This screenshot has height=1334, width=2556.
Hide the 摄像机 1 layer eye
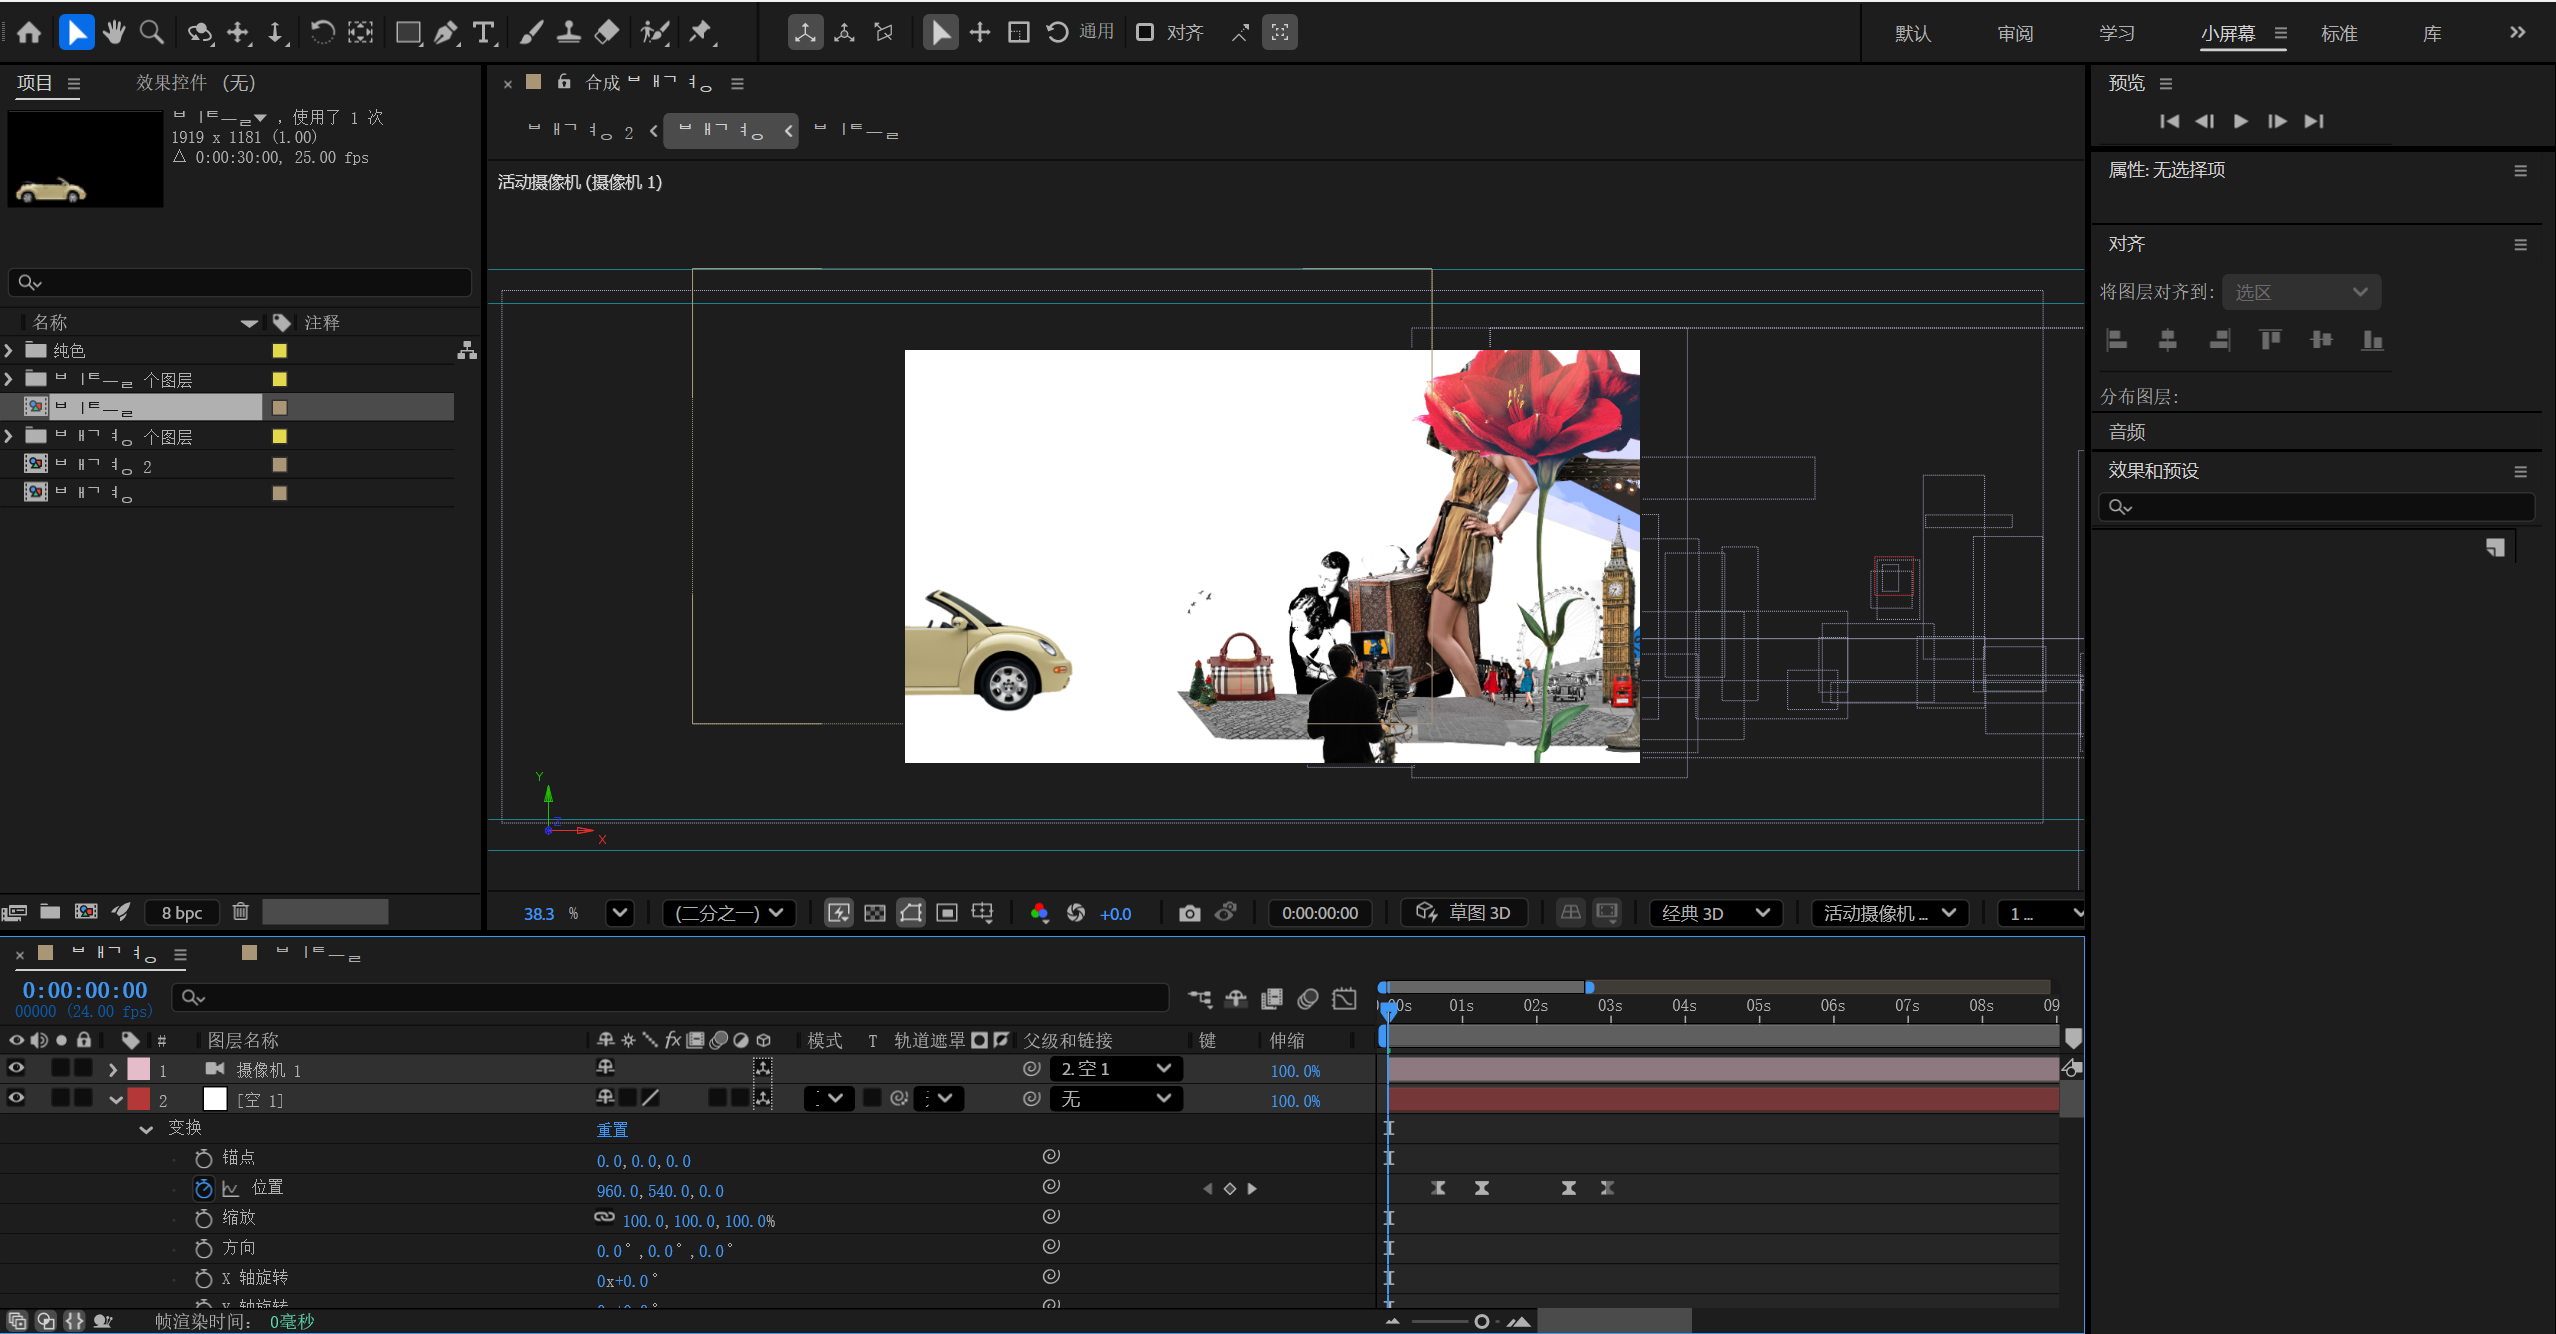point(16,1069)
